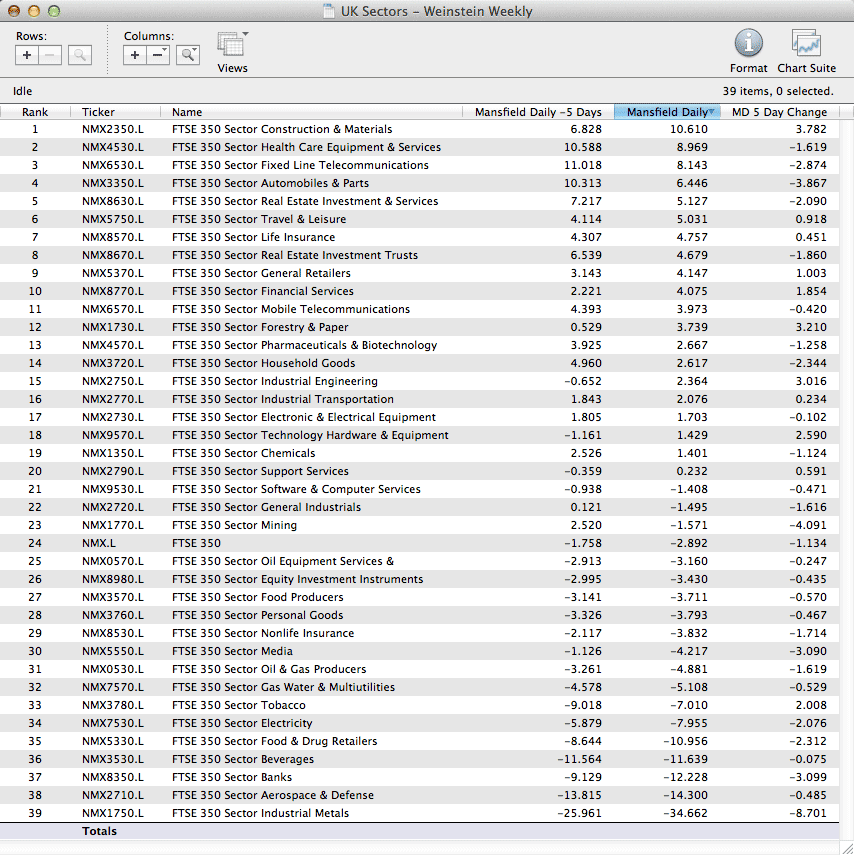Open the Columns search magnifier dropdown
The image size is (854, 855).
(188, 55)
